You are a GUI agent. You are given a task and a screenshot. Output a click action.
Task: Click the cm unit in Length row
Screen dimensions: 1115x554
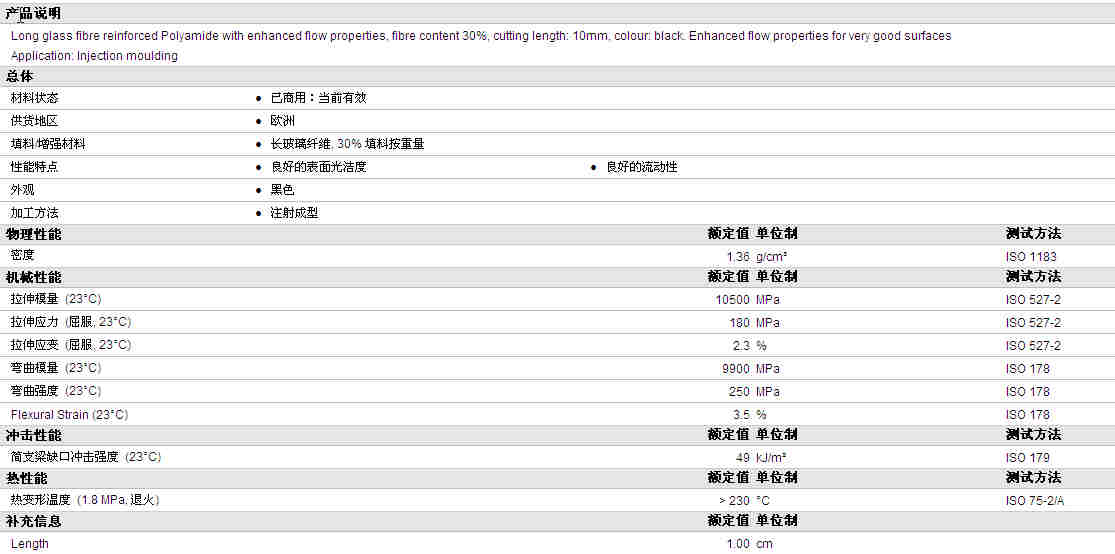[x=764, y=544]
